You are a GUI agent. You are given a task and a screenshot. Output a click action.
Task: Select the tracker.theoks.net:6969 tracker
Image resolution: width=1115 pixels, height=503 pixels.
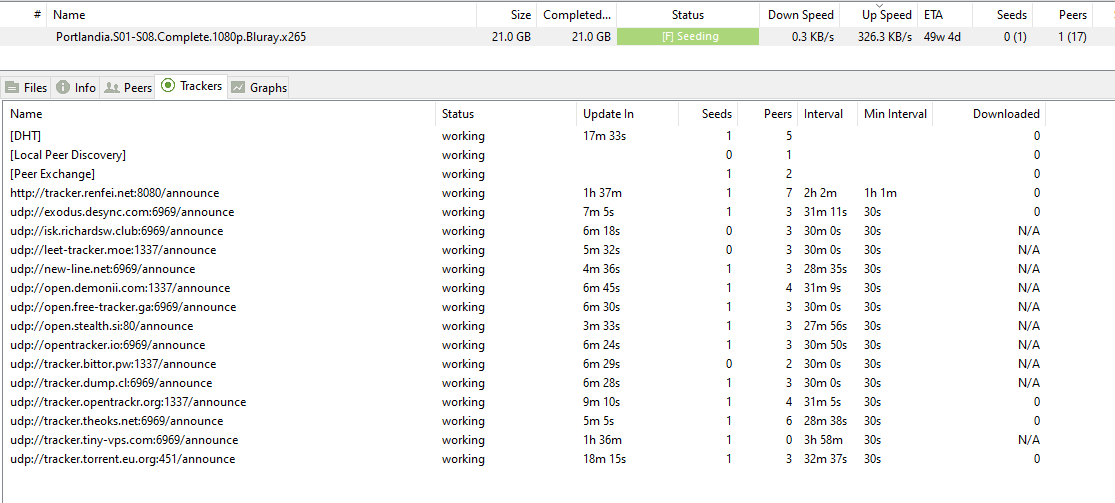pyautogui.click(x=525, y=421)
